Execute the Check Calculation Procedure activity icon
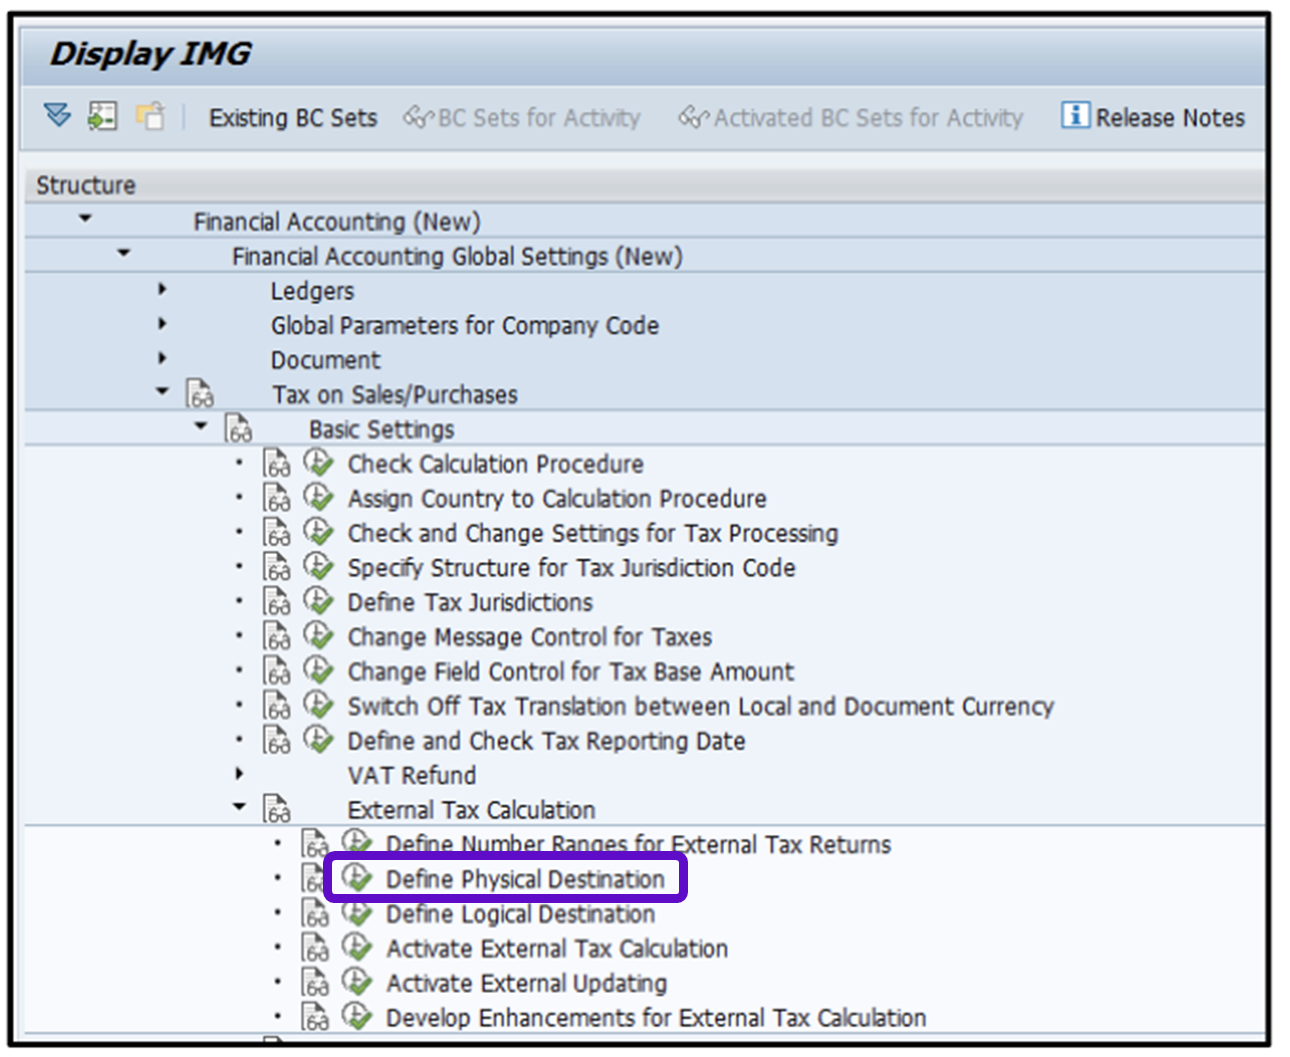 coord(318,463)
